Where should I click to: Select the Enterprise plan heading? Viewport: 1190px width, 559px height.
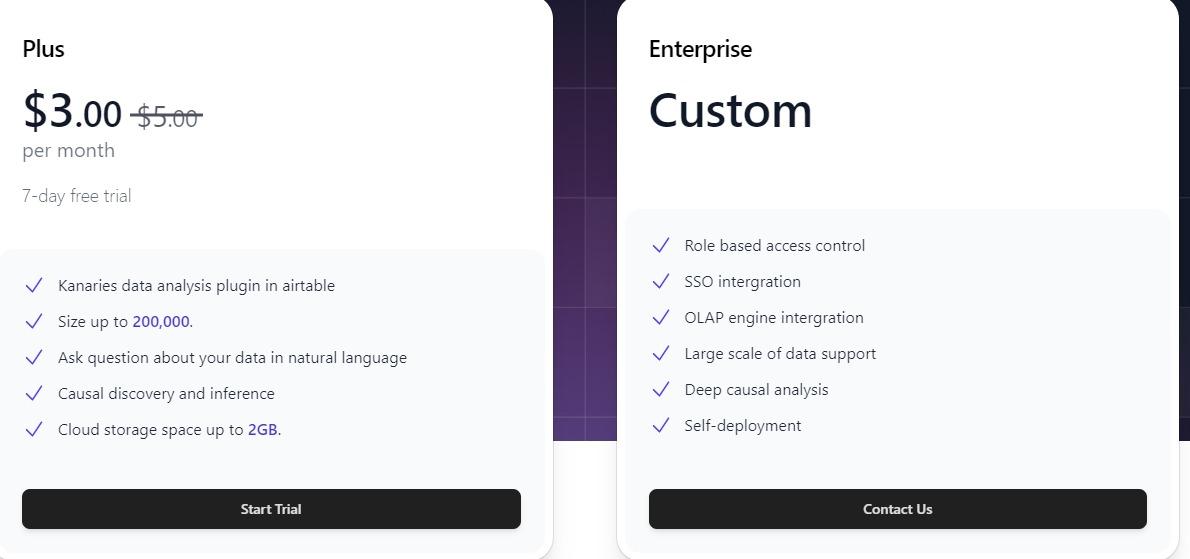click(700, 49)
